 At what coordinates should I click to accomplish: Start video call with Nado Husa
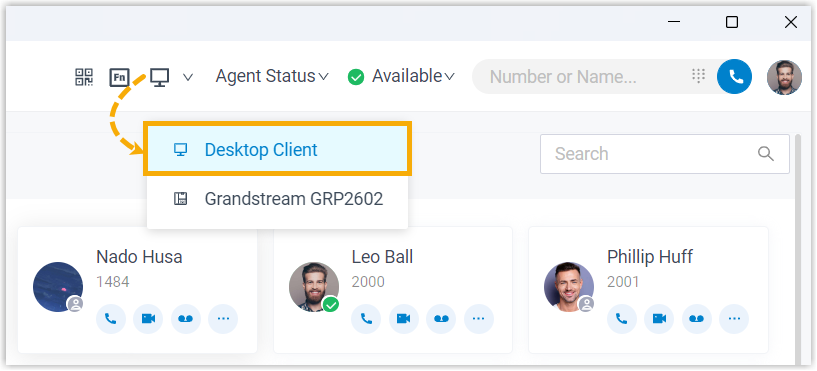tap(148, 318)
